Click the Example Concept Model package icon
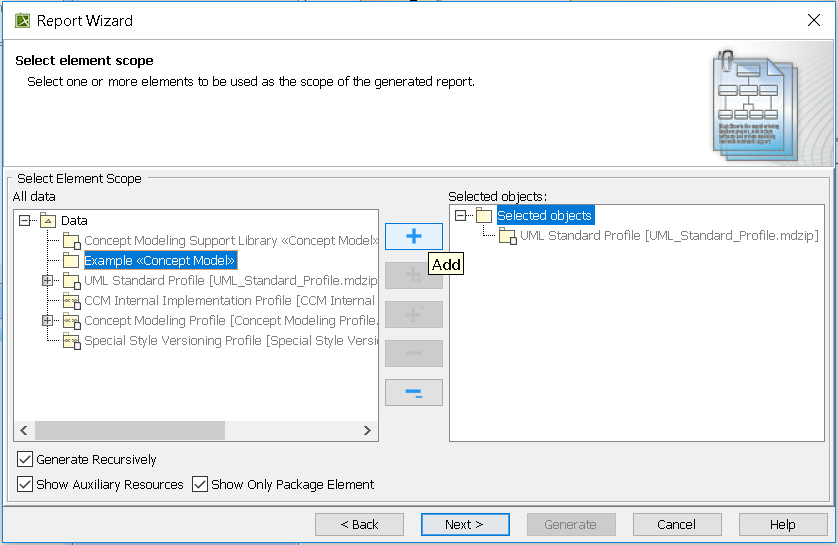838x545 pixels. 71,261
